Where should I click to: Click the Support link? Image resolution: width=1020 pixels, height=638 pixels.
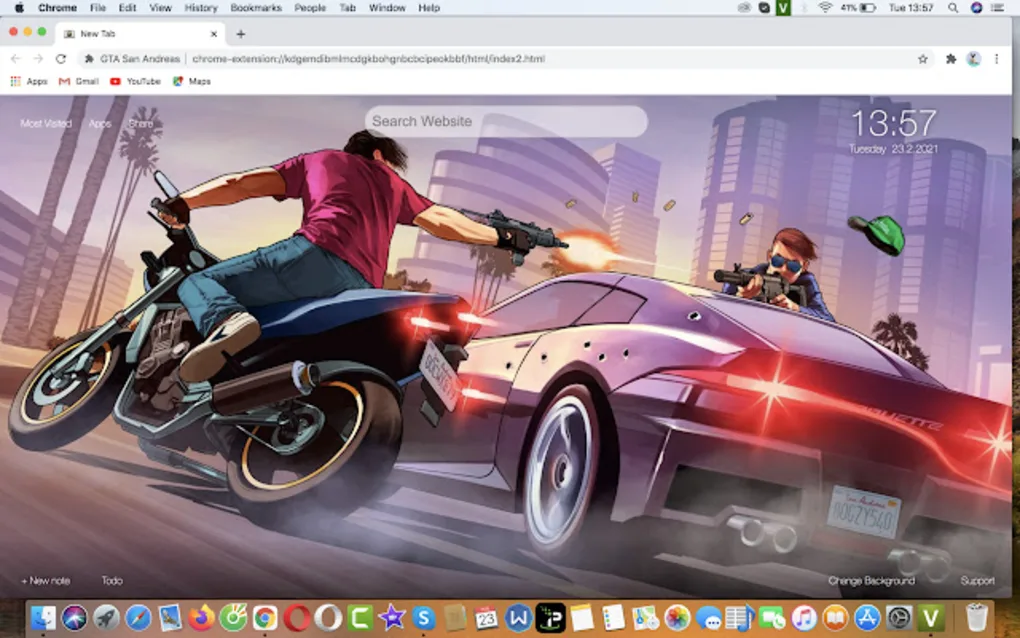coord(977,580)
